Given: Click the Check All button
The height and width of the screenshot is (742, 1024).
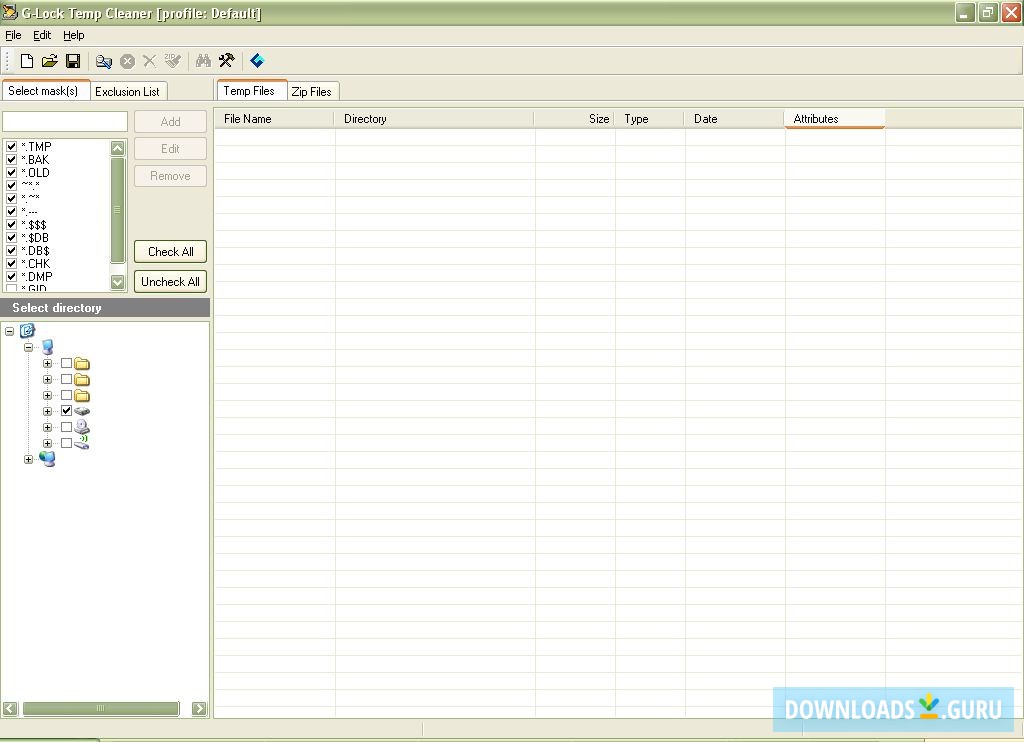Looking at the screenshot, I should tap(171, 252).
